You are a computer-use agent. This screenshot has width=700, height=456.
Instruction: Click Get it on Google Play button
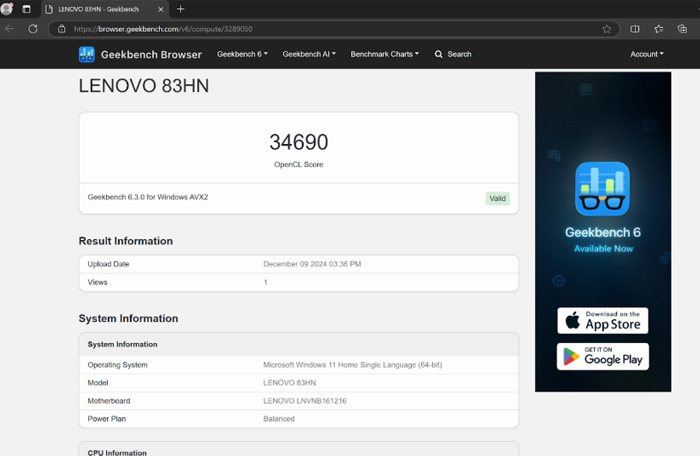point(603,356)
